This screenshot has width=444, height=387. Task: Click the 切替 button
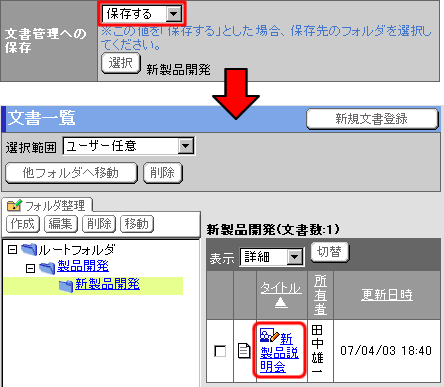[330, 252]
